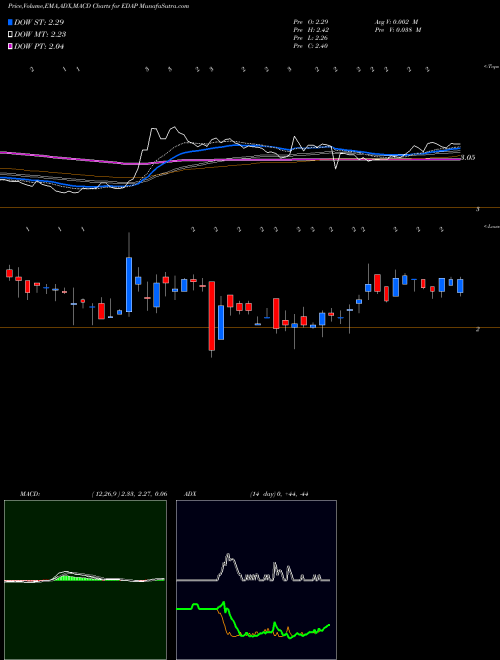Click the 3.05 price label on EMA chart
This screenshot has height=660, width=500.
pos(468,158)
